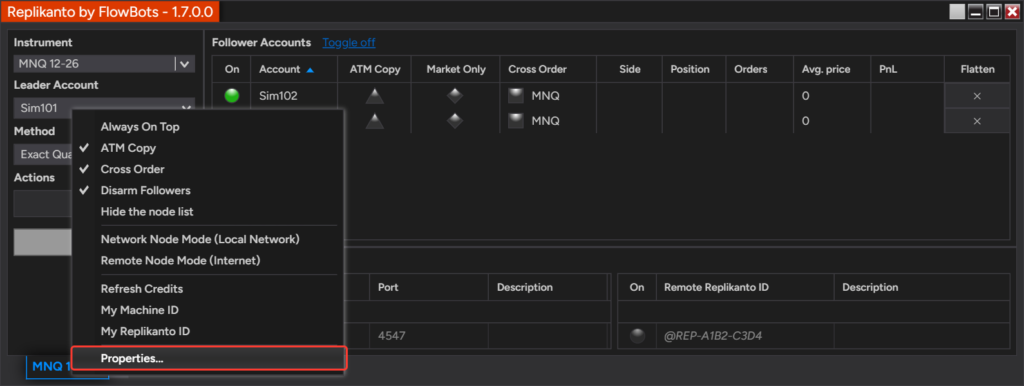The image size is (1024, 386).
Task: Uncheck ATM Copy in the context menu
Action: (x=208, y=148)
